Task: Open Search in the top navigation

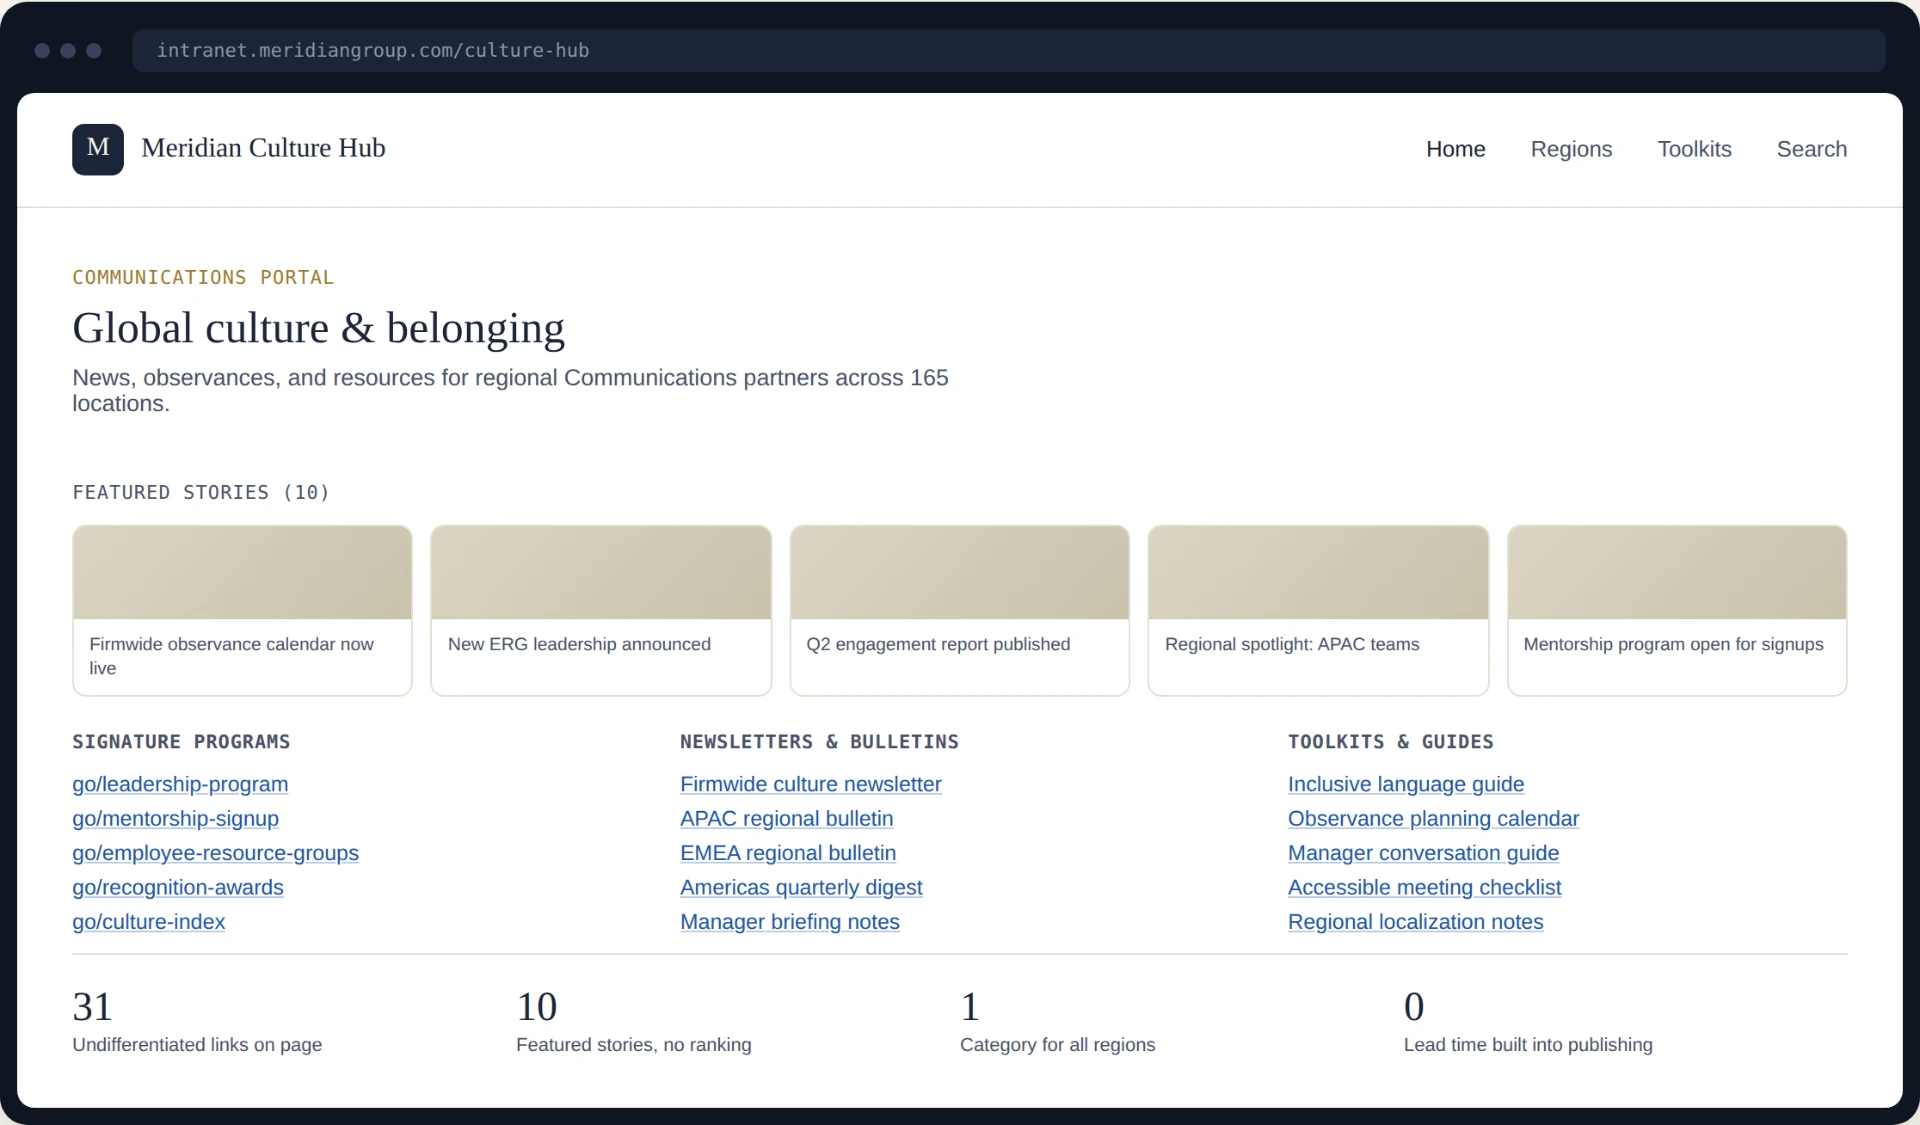Action: coord(1811,149)
